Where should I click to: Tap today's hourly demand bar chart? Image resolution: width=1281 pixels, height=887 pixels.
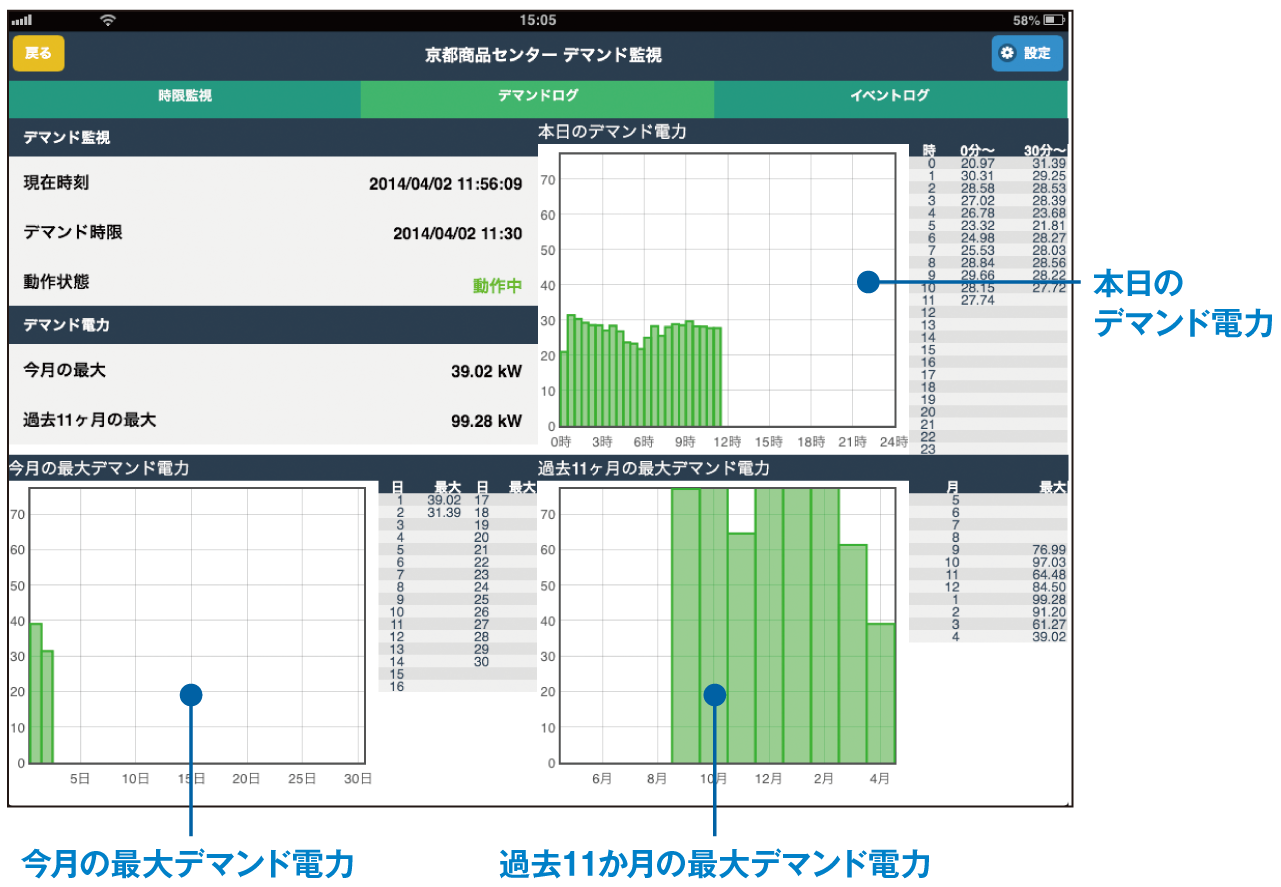(727, 290)
